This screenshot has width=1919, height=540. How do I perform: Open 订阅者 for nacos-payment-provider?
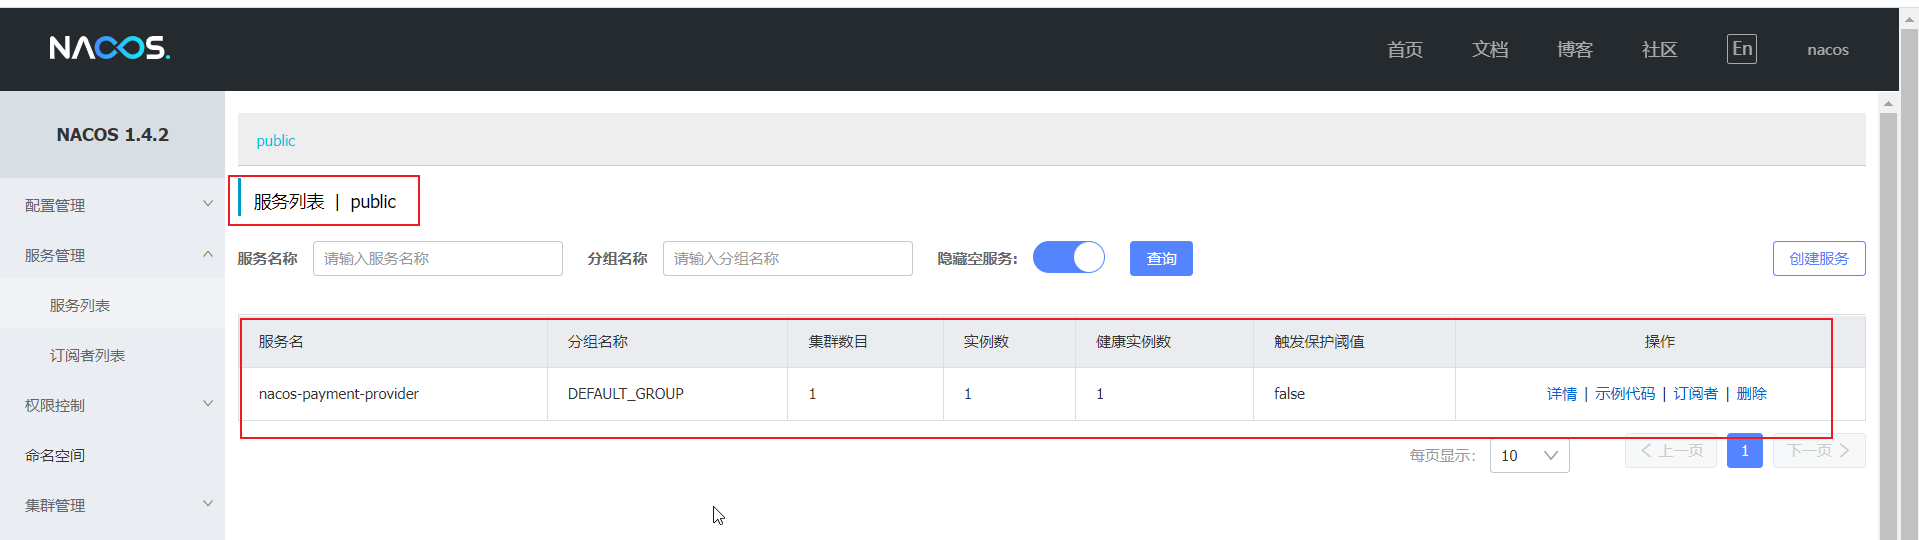coord(1696,394)
